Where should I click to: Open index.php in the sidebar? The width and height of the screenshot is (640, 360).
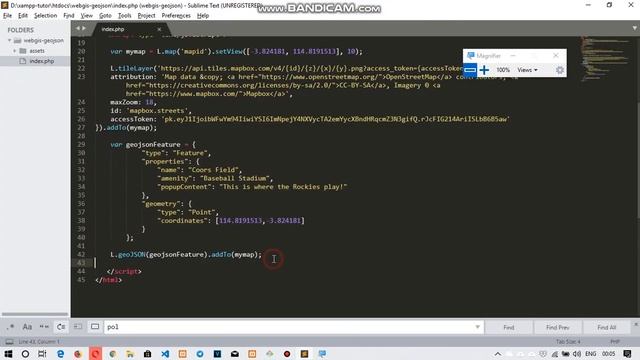(x=42, y=61)
